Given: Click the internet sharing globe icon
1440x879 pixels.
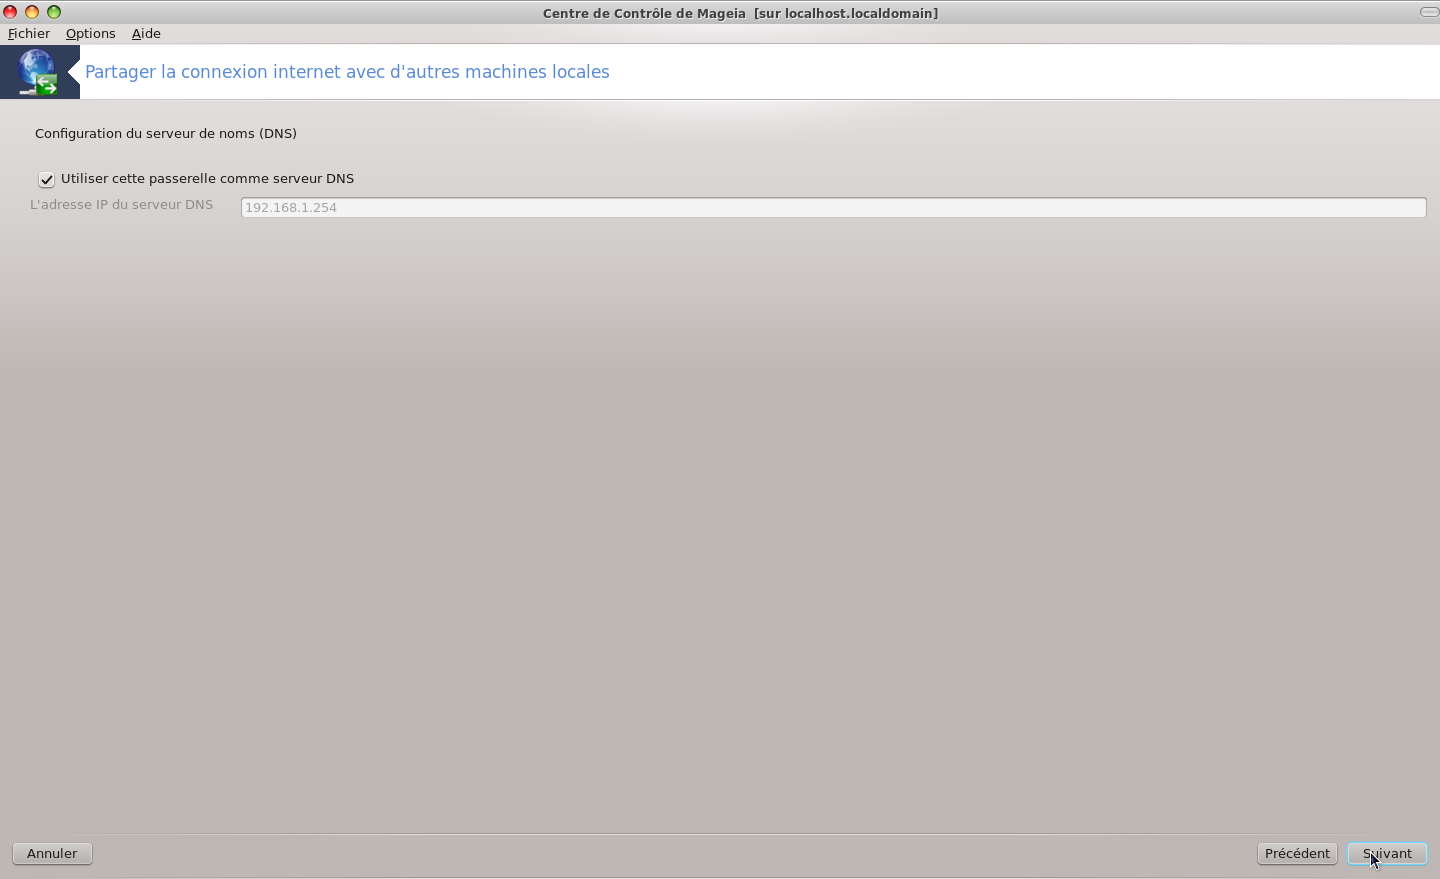Looking at the screenshot, I should coord(39,72).
